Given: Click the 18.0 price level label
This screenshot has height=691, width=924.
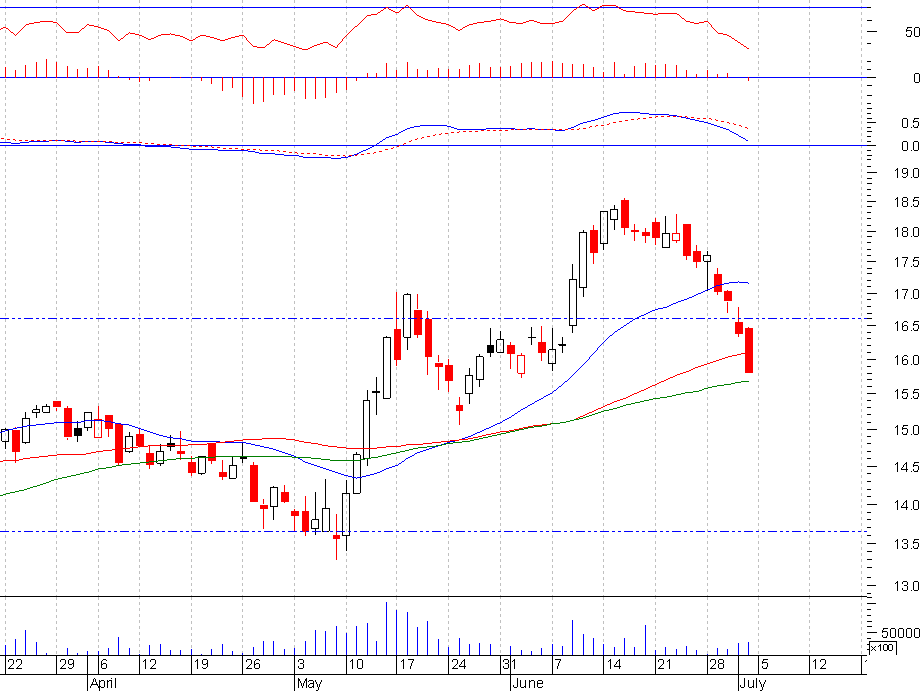Looking at the screenshot, I should pos(906,233).
